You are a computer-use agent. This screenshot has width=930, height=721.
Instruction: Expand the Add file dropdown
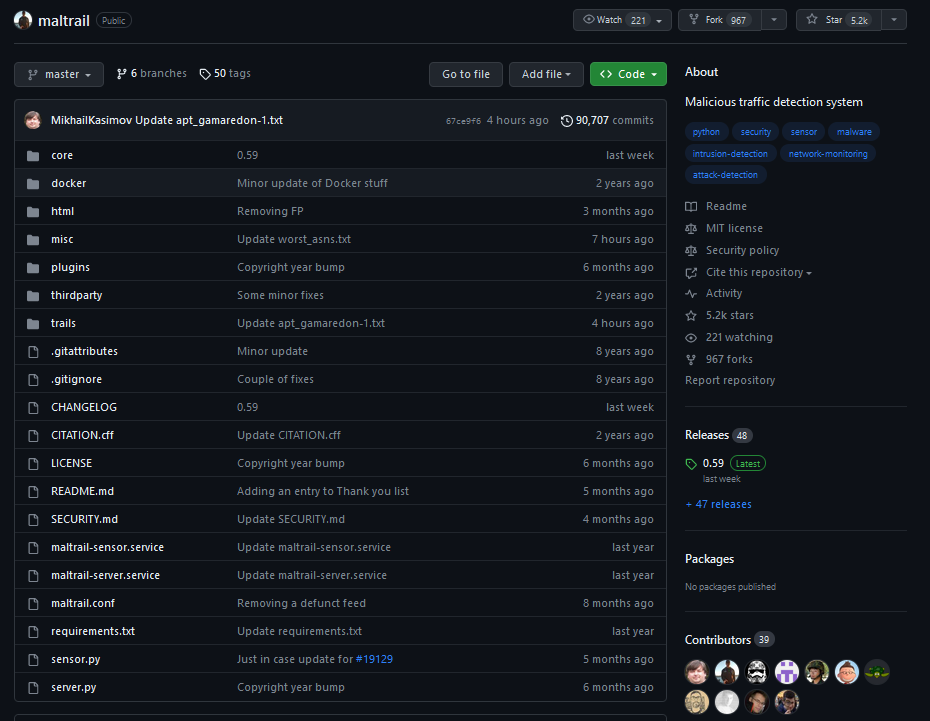point(546,75)
